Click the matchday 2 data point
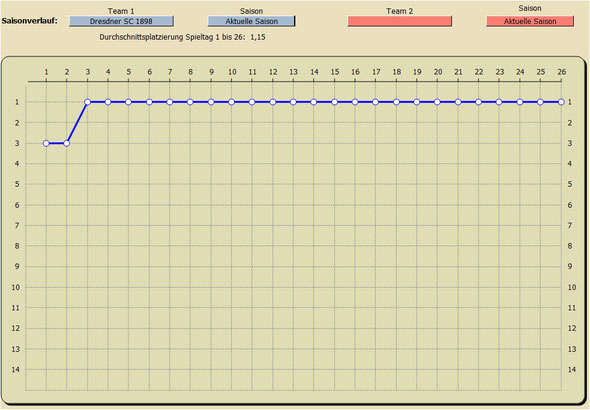Image resolution: width=590 pixels, height=410 pixels. (67, 143)
